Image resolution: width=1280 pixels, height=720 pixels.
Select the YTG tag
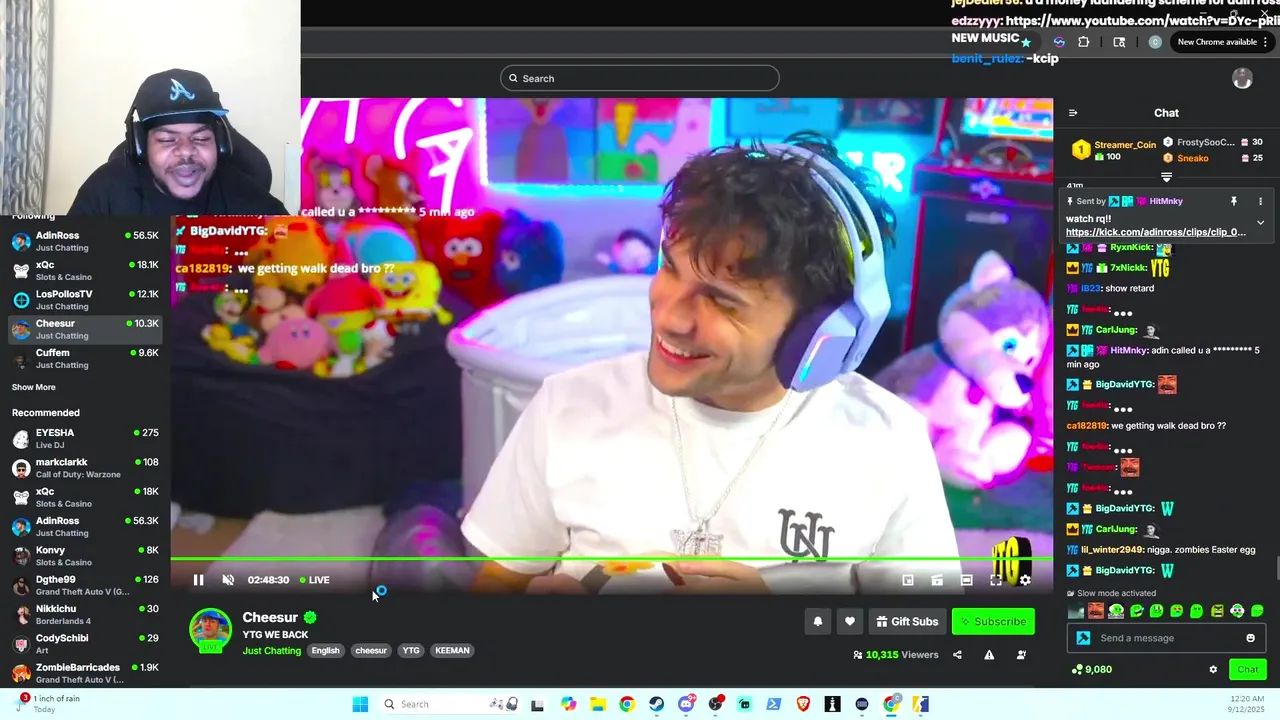tap(411, 650)
